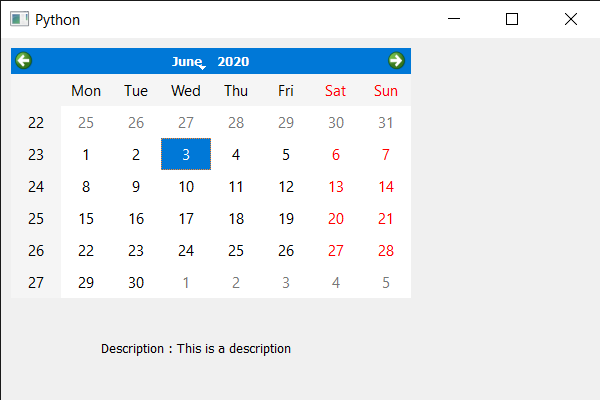Go to previous month with left arrow
Viewport: 600px width, 400px height.
click(x=23, y=60)
